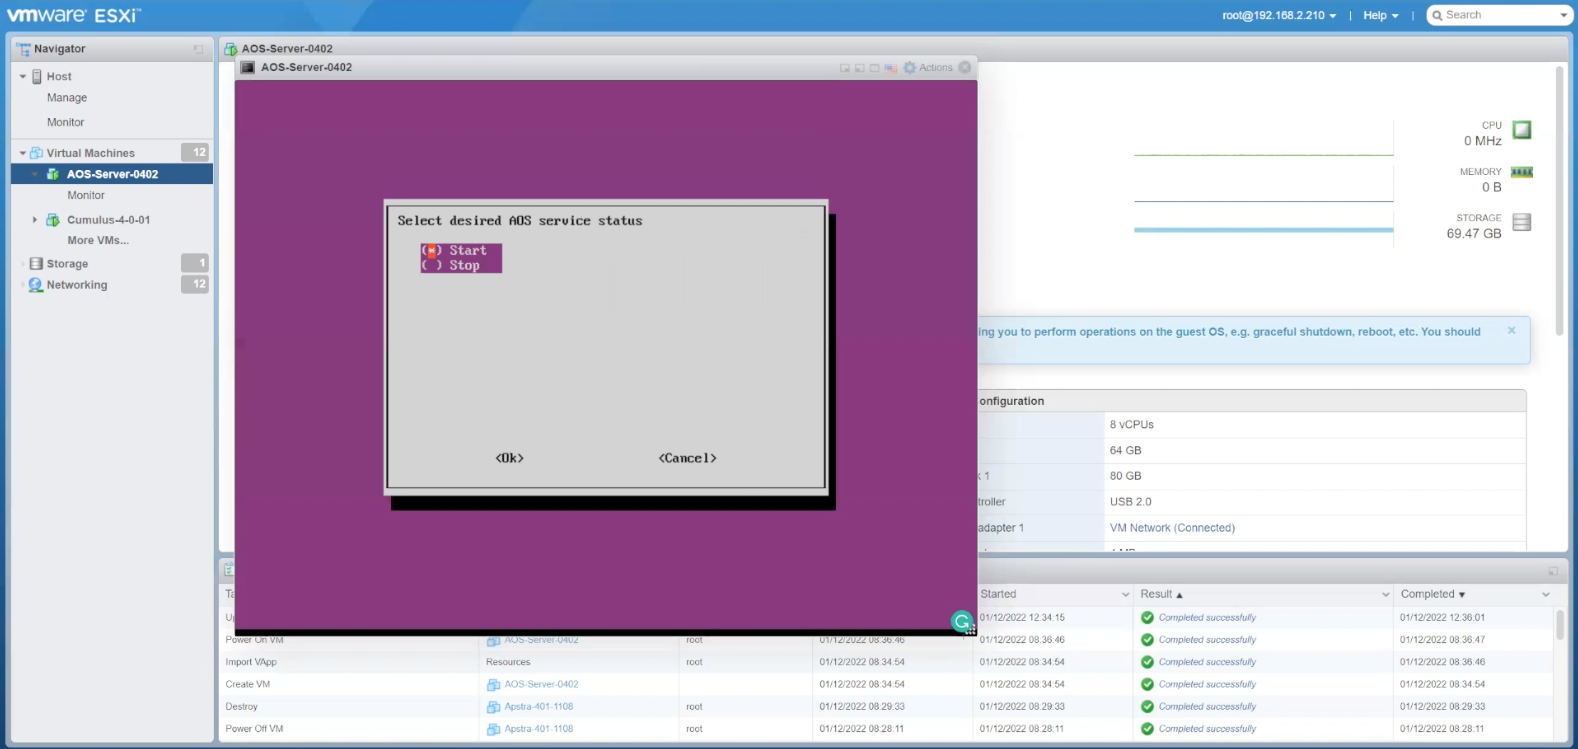Click the 8 vCPUs value

coord(1131,425)
